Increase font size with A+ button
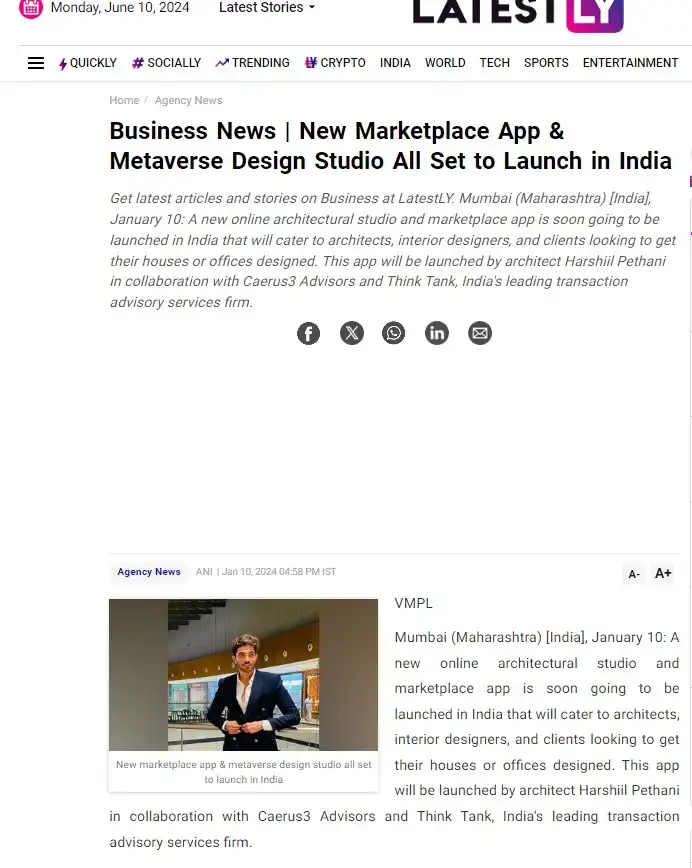The height and width of the screenshot is (868, 692). coord(663,574)
